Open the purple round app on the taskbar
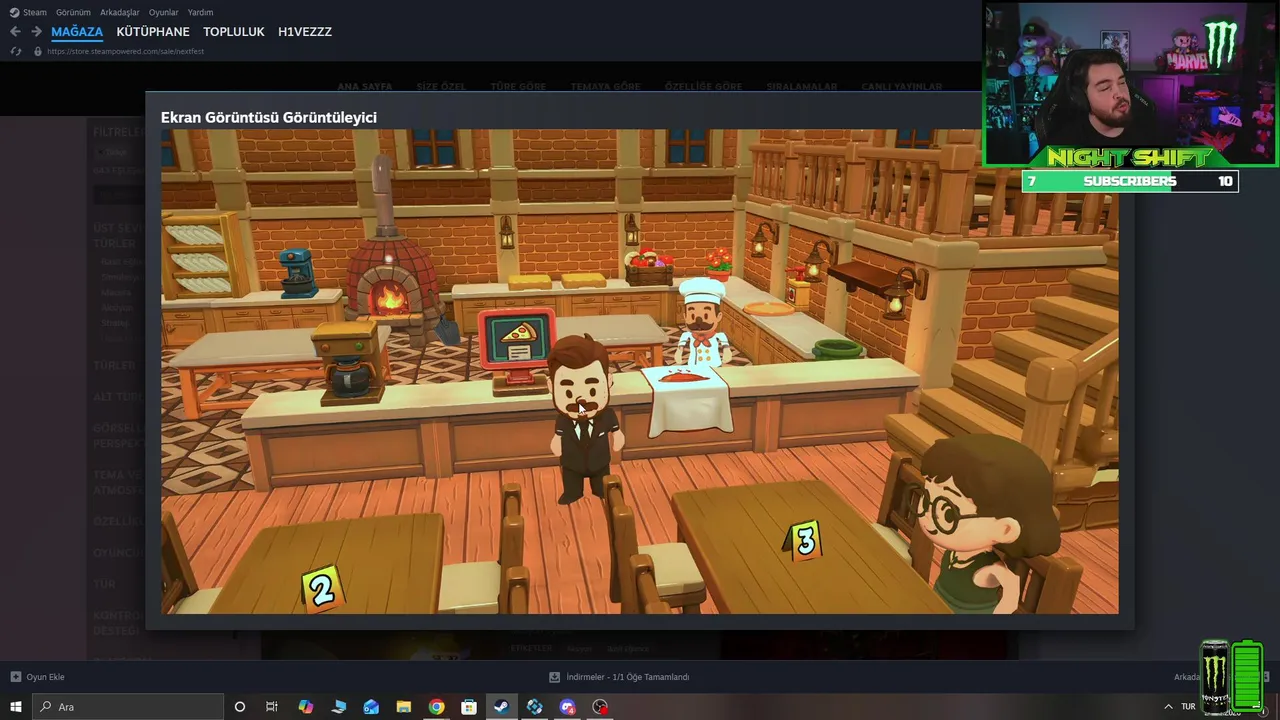Image resolution: width=1280 pixels, height=720 pixels. tap(568, 707)
